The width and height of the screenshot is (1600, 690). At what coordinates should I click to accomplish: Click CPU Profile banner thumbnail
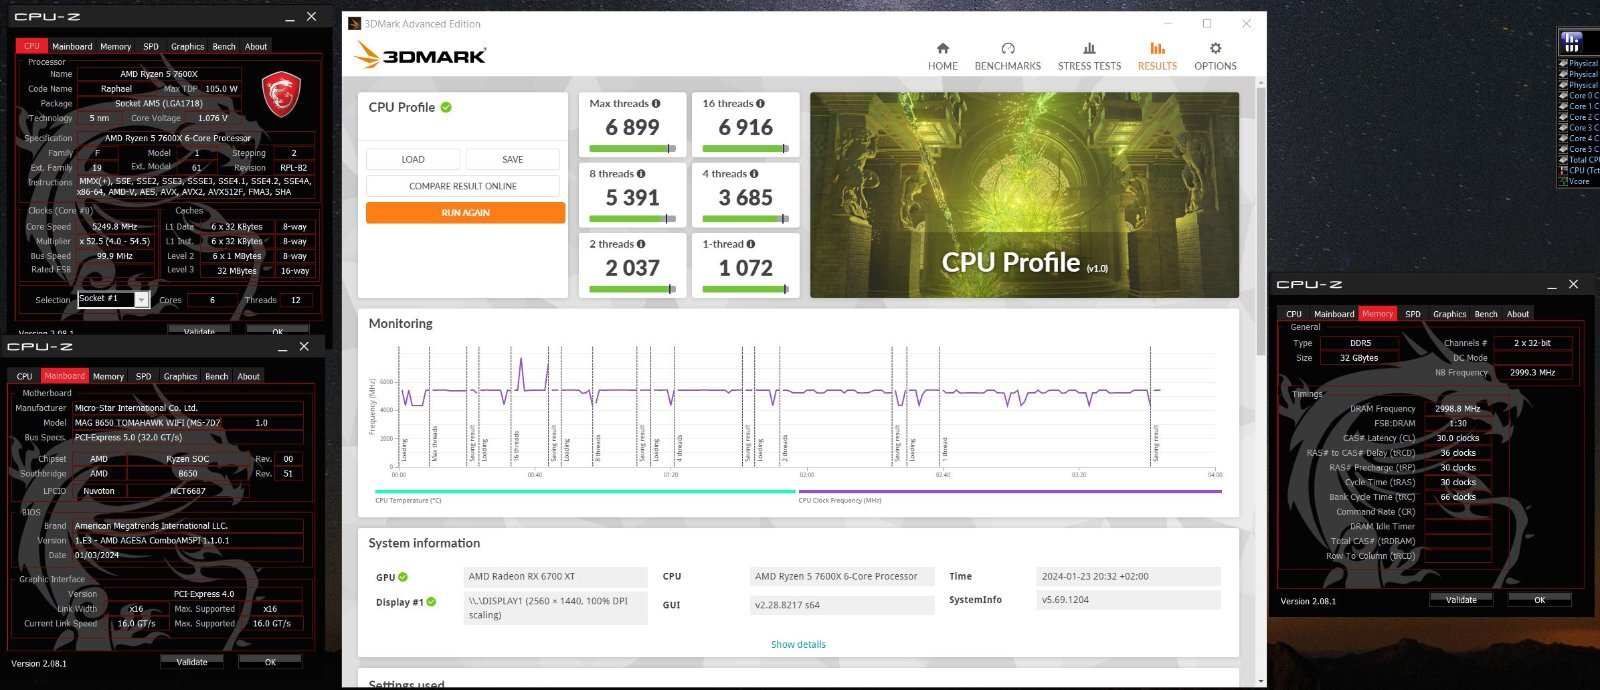pyautogui.click(x=1024, y=195)
